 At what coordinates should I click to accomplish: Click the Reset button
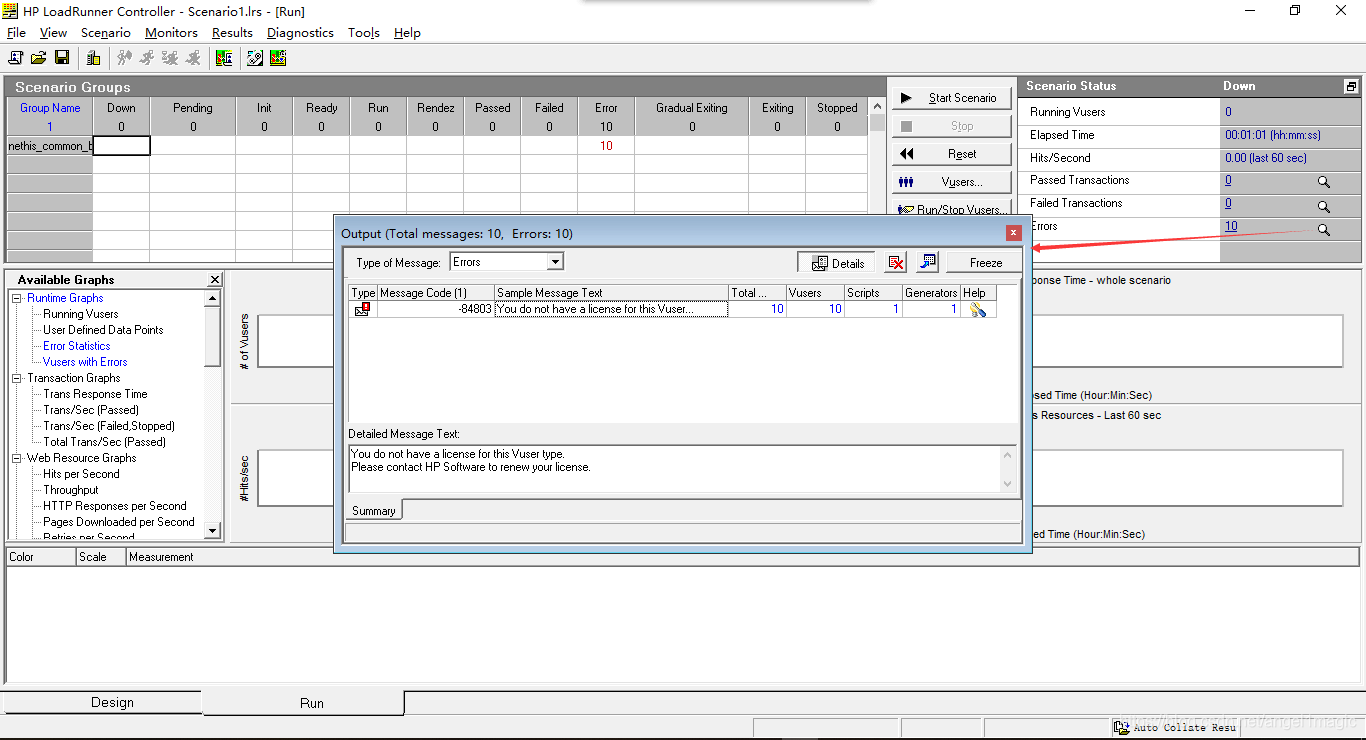click(951, 154)
